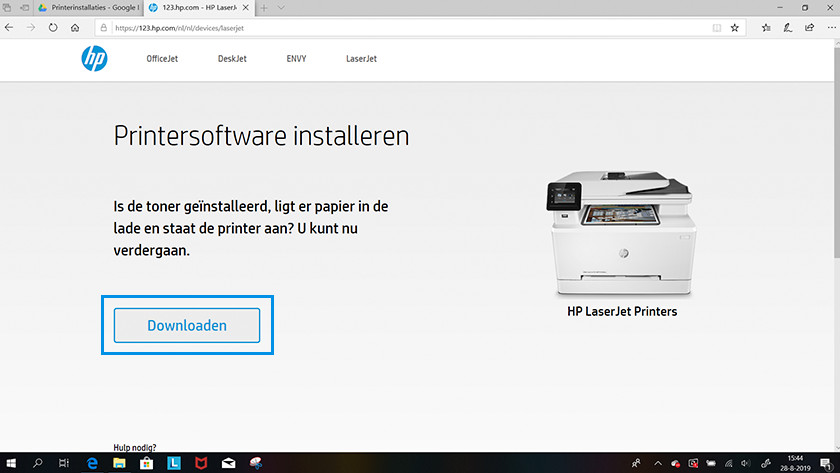Open the OfficeJet menu item
This screenshot has width=840, height=473.
[x=163, y=59]
